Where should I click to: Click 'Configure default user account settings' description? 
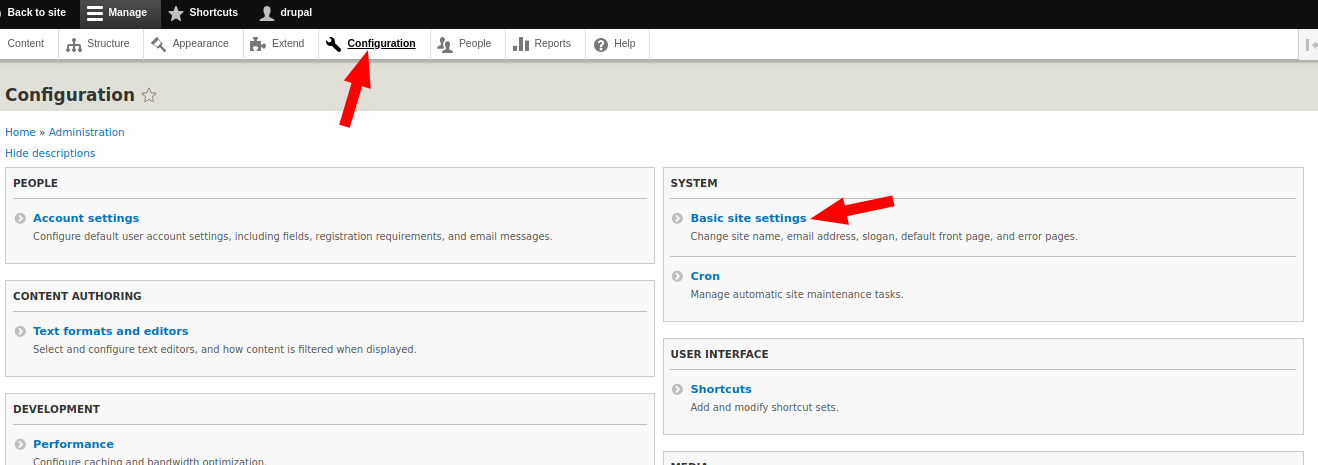(x=292, y=237)
